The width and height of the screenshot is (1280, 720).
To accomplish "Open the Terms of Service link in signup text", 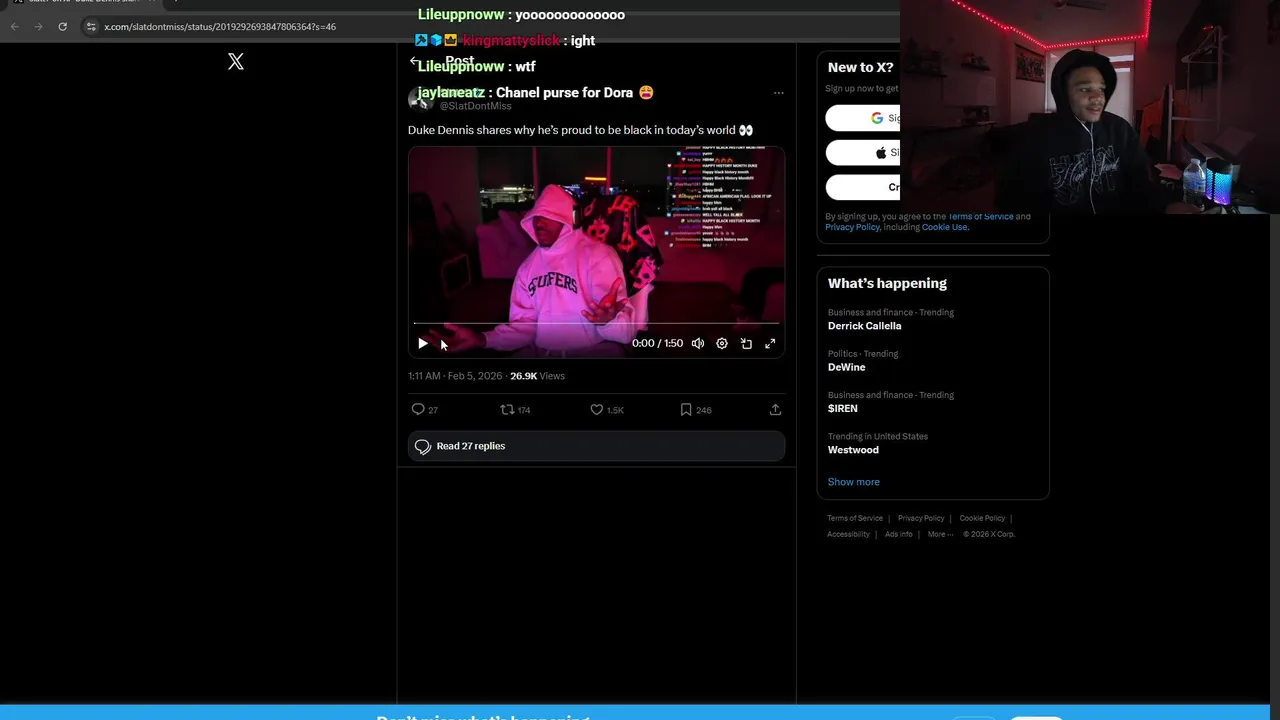I will click(x=980, y=216).
